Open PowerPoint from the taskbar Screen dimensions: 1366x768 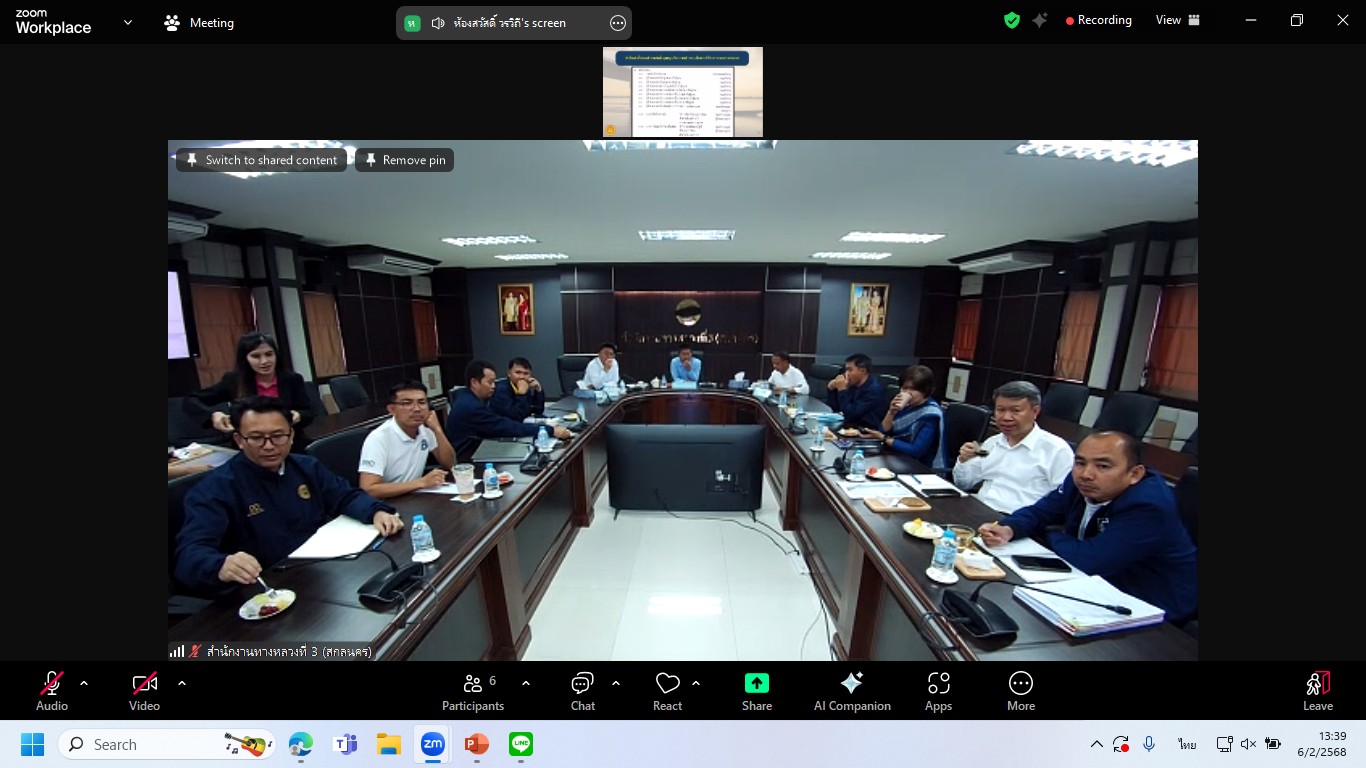(476, 744)
